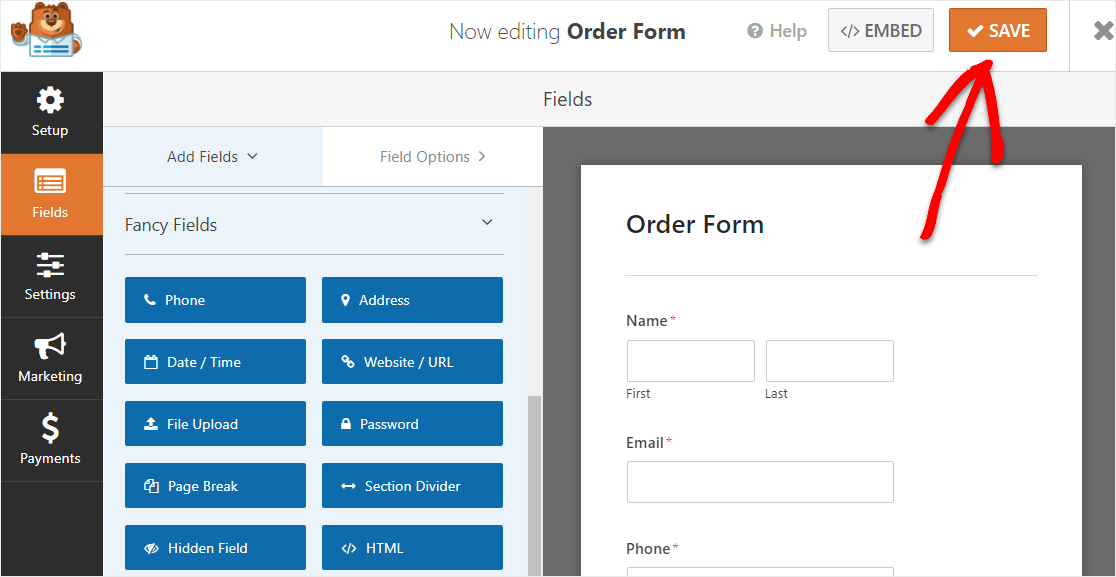Viewport: 1116px width, 577px height.
Task: Save the Order Form
Action: [x=997, y=31]
